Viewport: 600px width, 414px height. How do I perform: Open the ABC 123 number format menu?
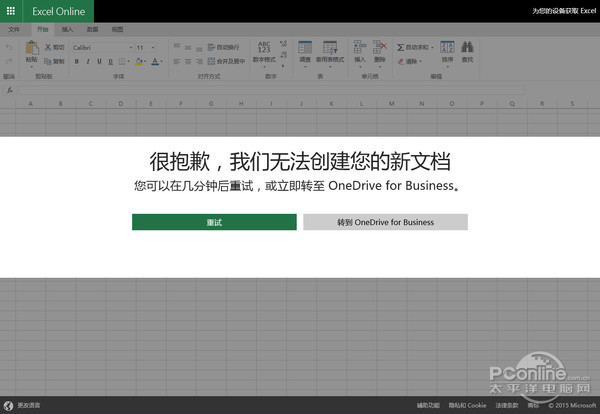pyautogui.click(x=264, y=52)
